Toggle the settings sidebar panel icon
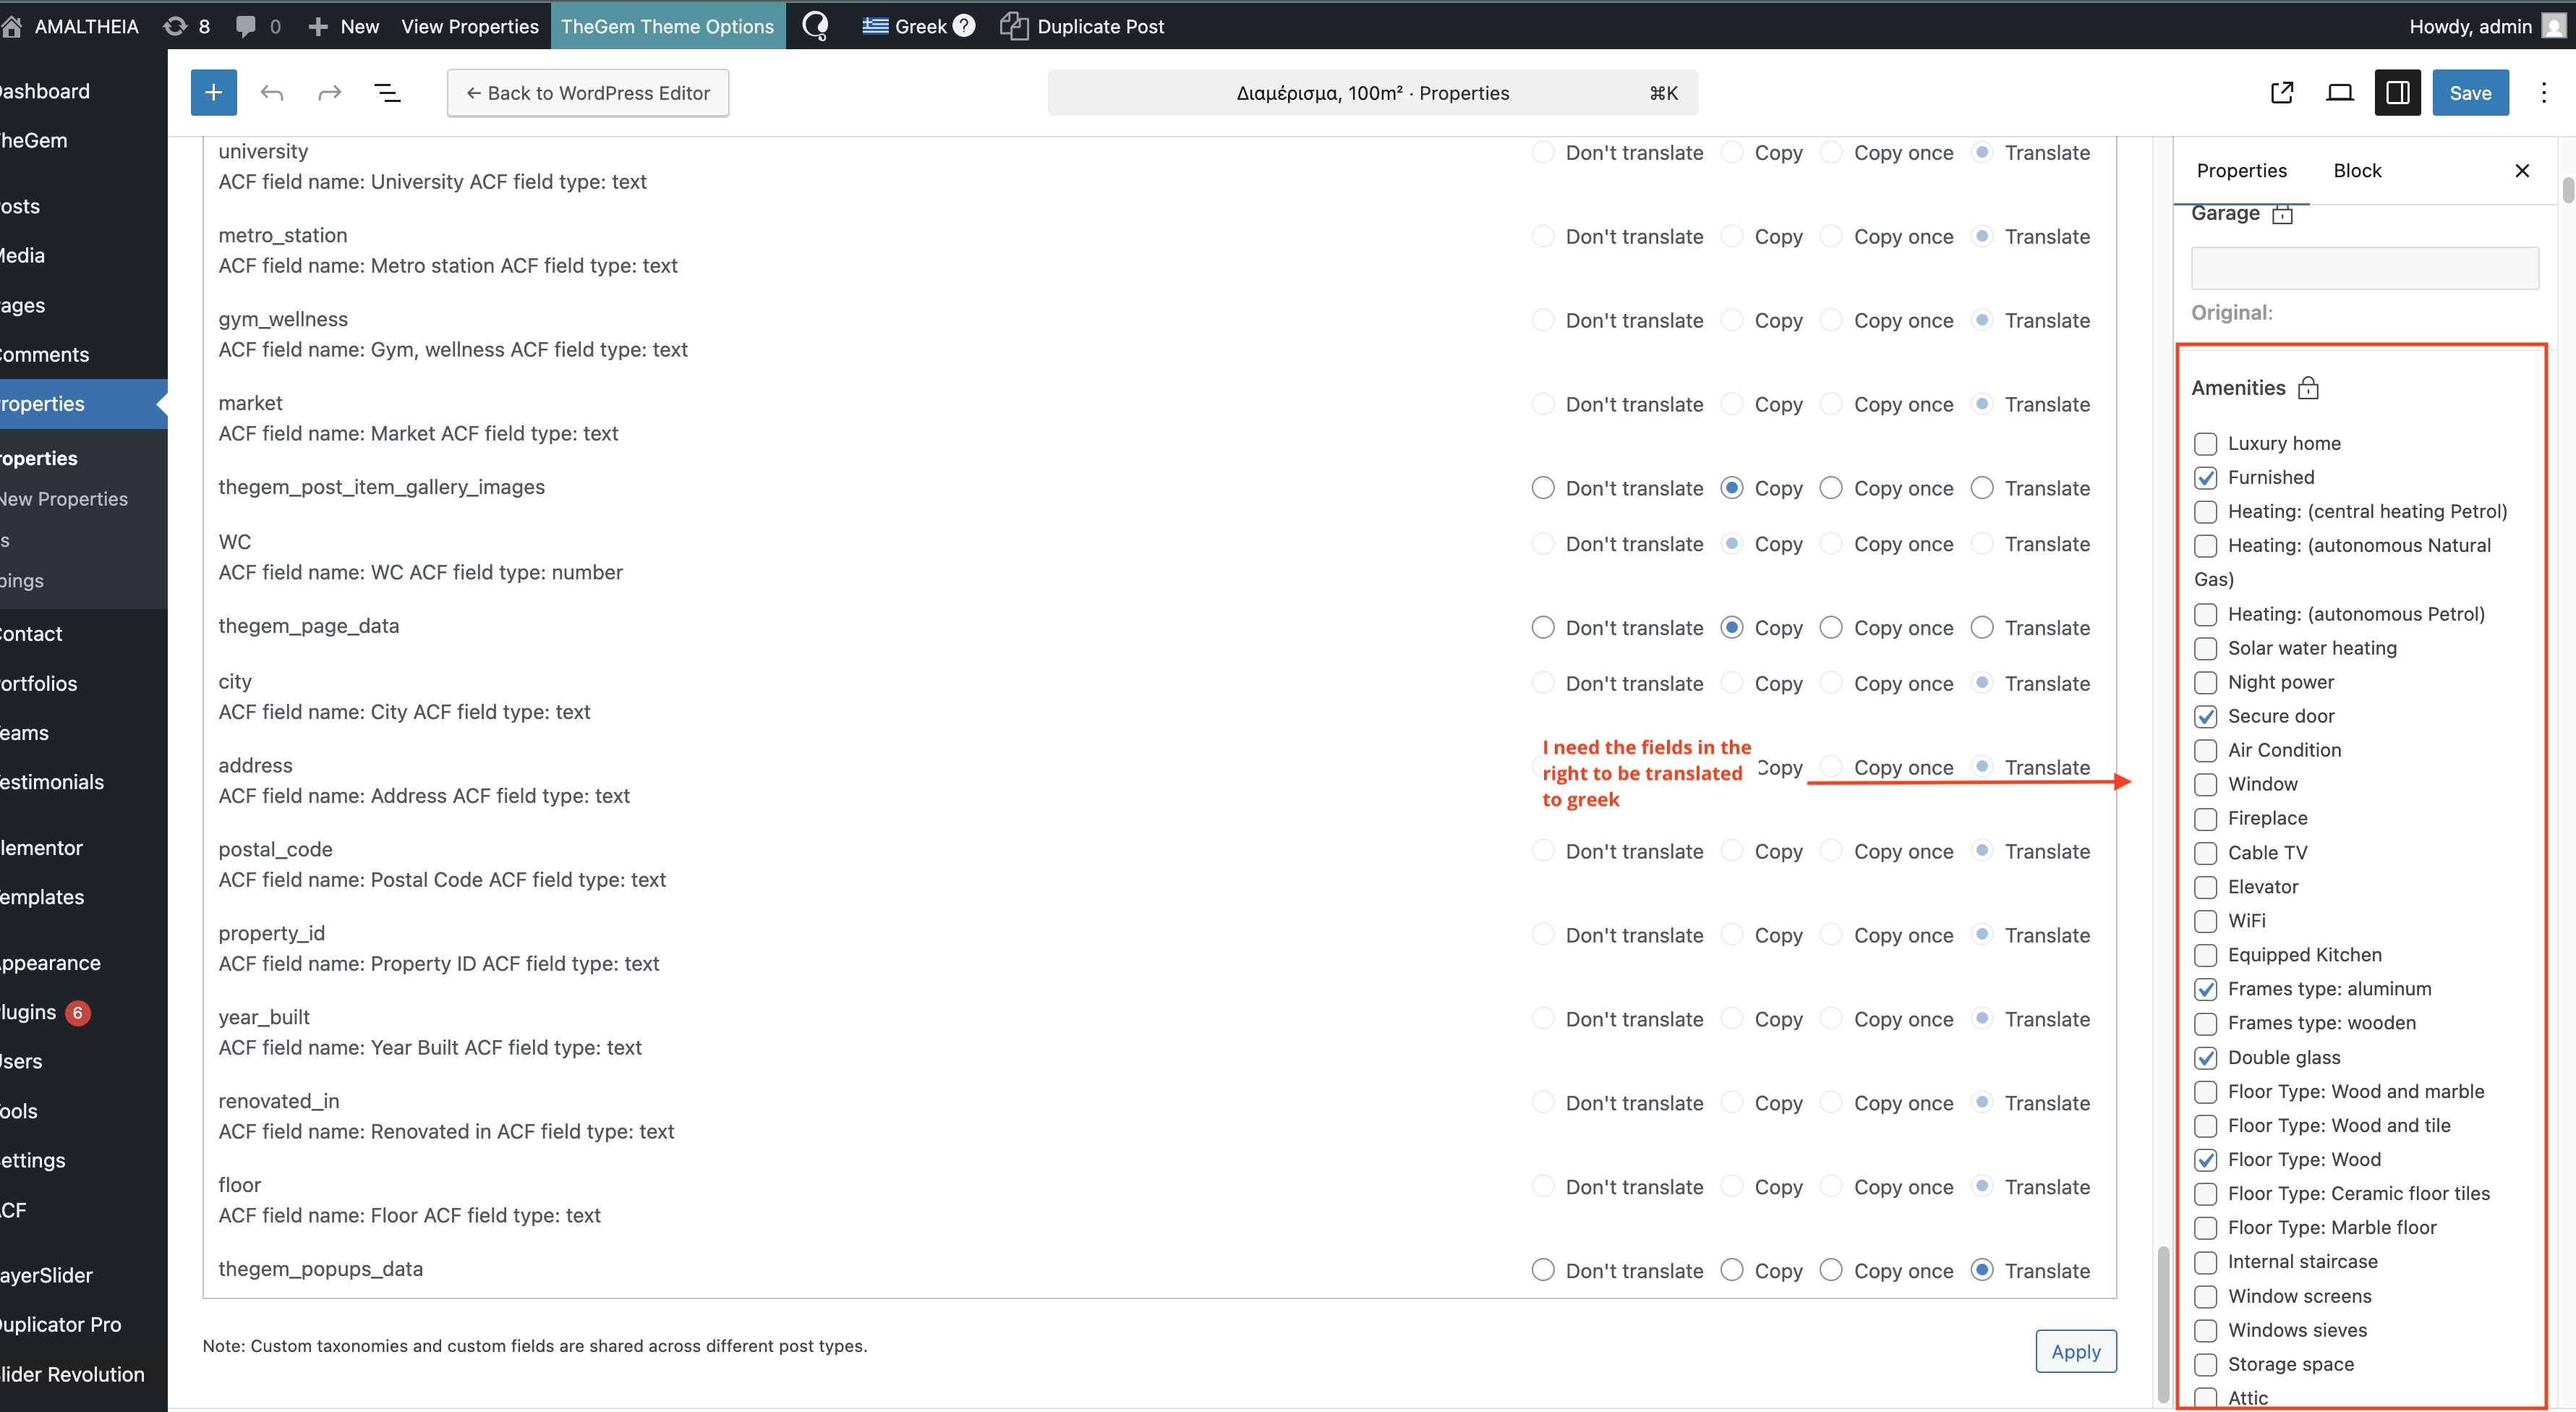2576x1412 pixels. 2397,93
